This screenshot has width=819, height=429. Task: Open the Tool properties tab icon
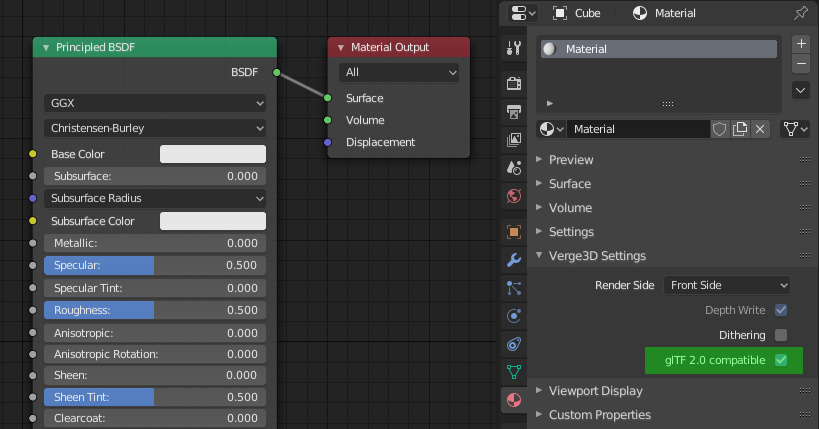[514, 48]
